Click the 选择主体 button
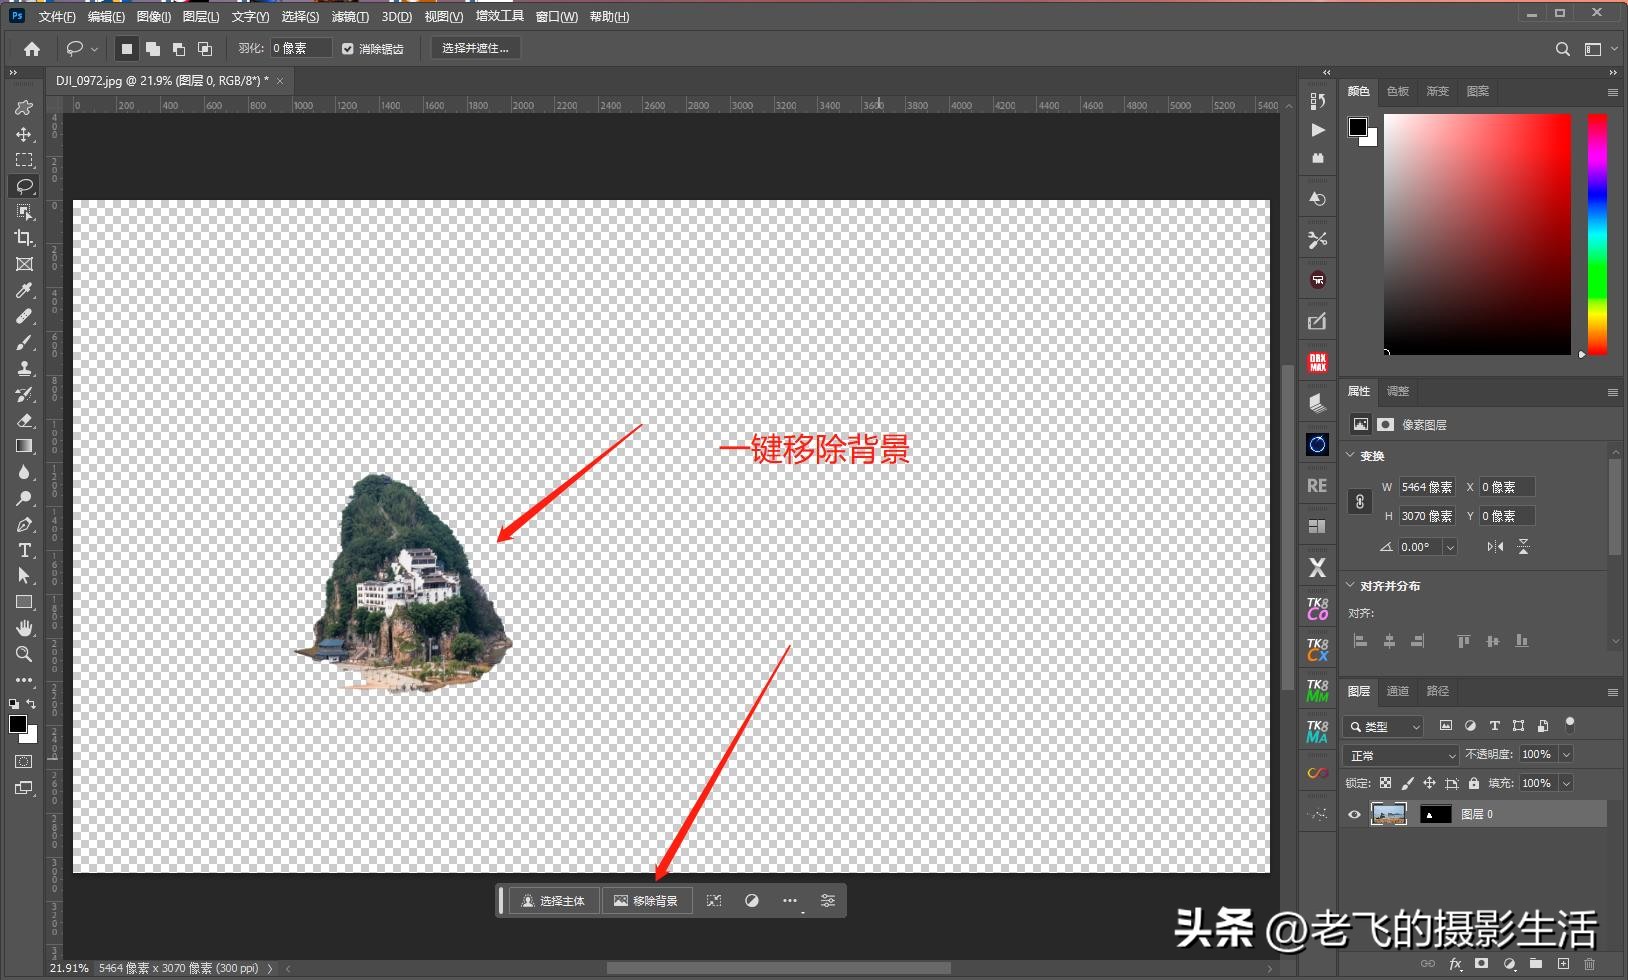Image resolution: width=1628 pixels, height=980 pixels. pyautogui.click(x=554, y=900)
